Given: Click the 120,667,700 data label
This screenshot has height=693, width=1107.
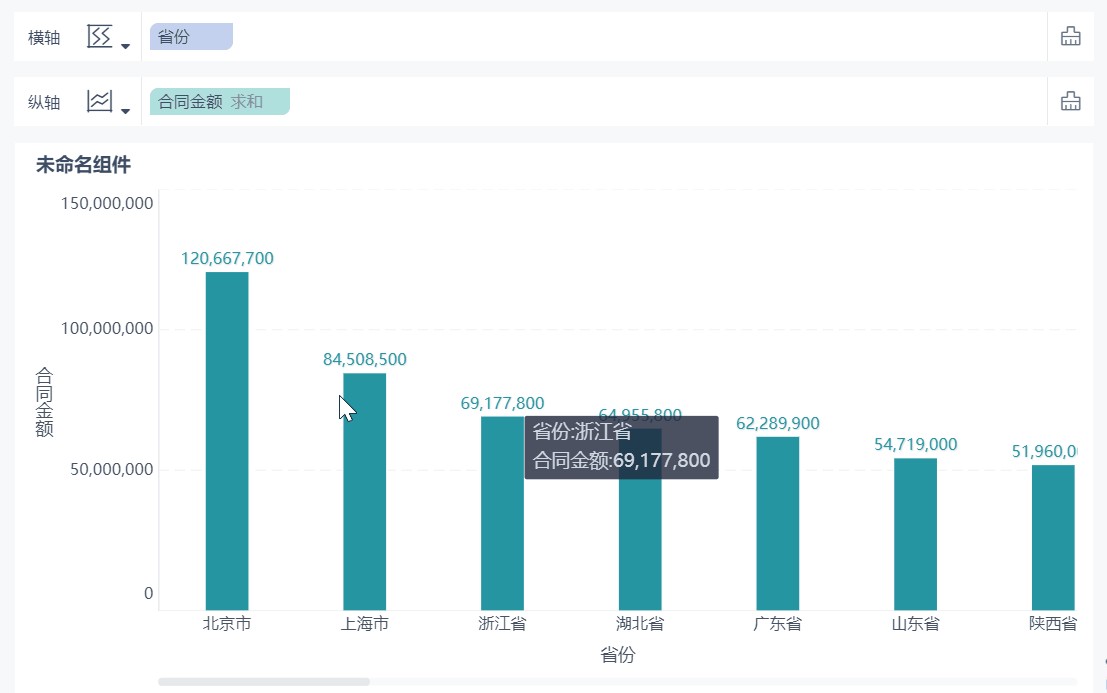Looking at the screenshot, I should tap(227, 259).
